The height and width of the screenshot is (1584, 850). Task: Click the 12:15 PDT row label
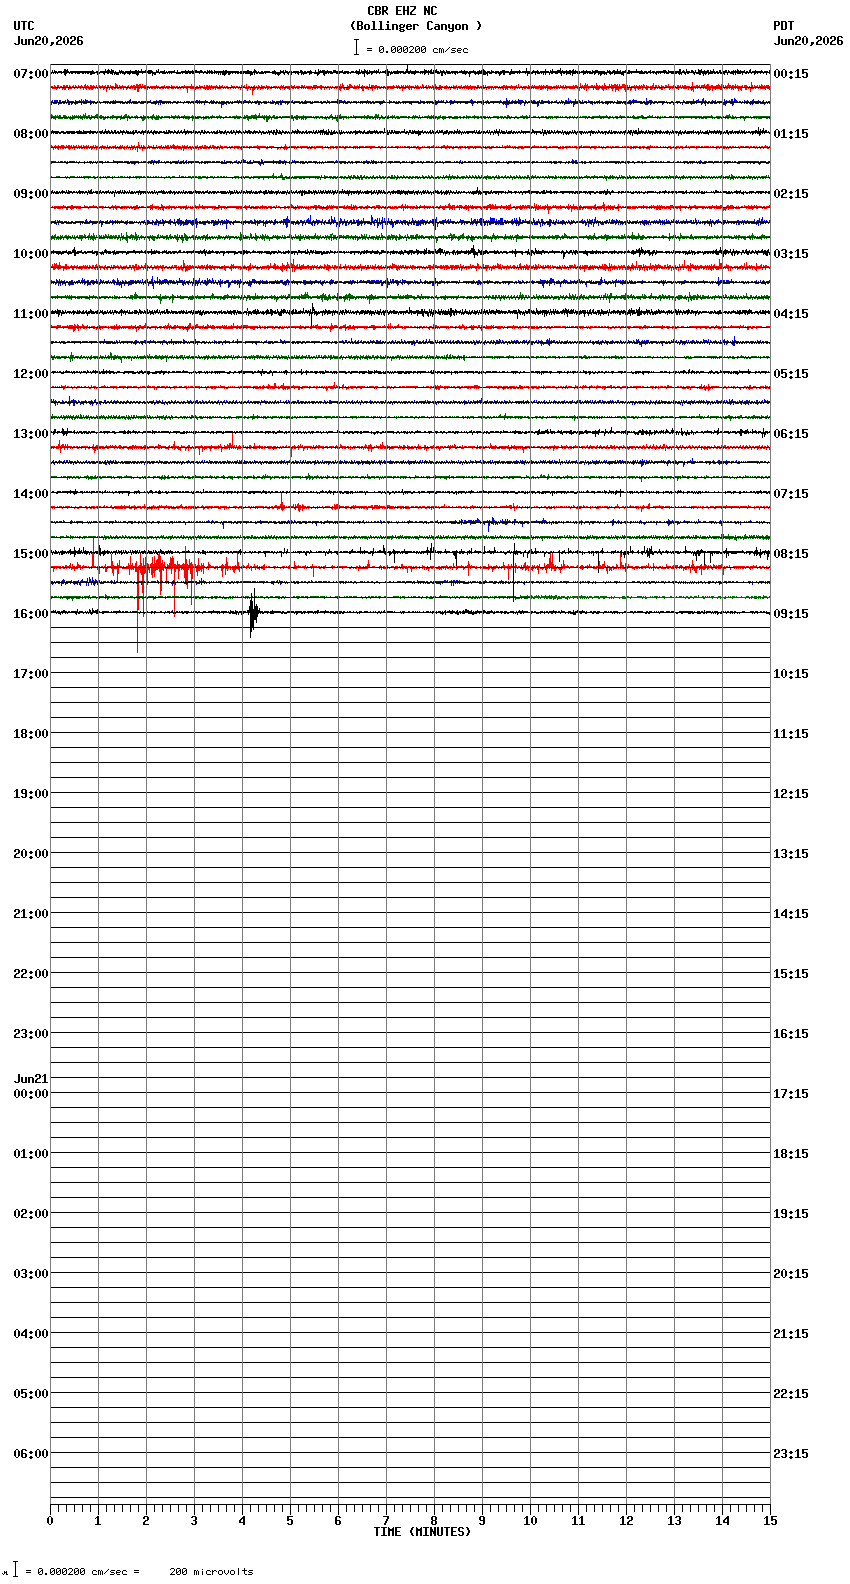791,794
